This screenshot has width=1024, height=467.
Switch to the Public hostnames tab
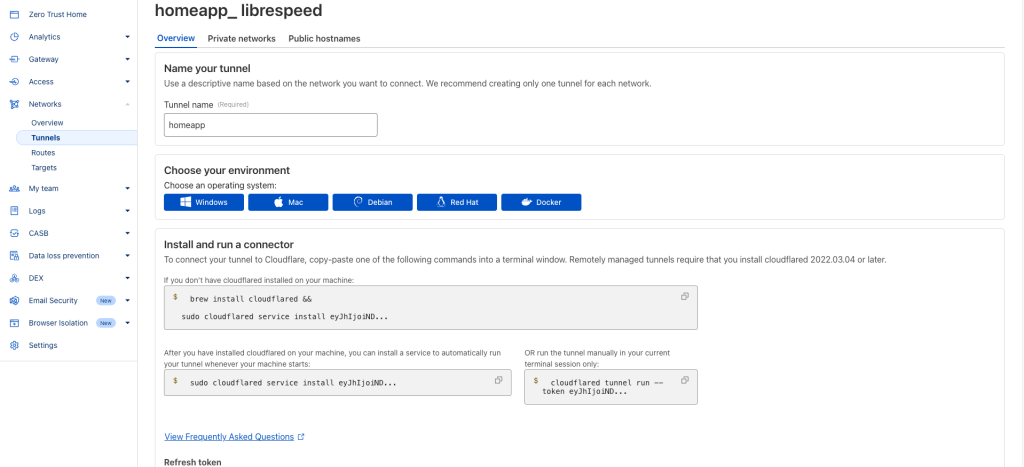[x=325, y=39]
